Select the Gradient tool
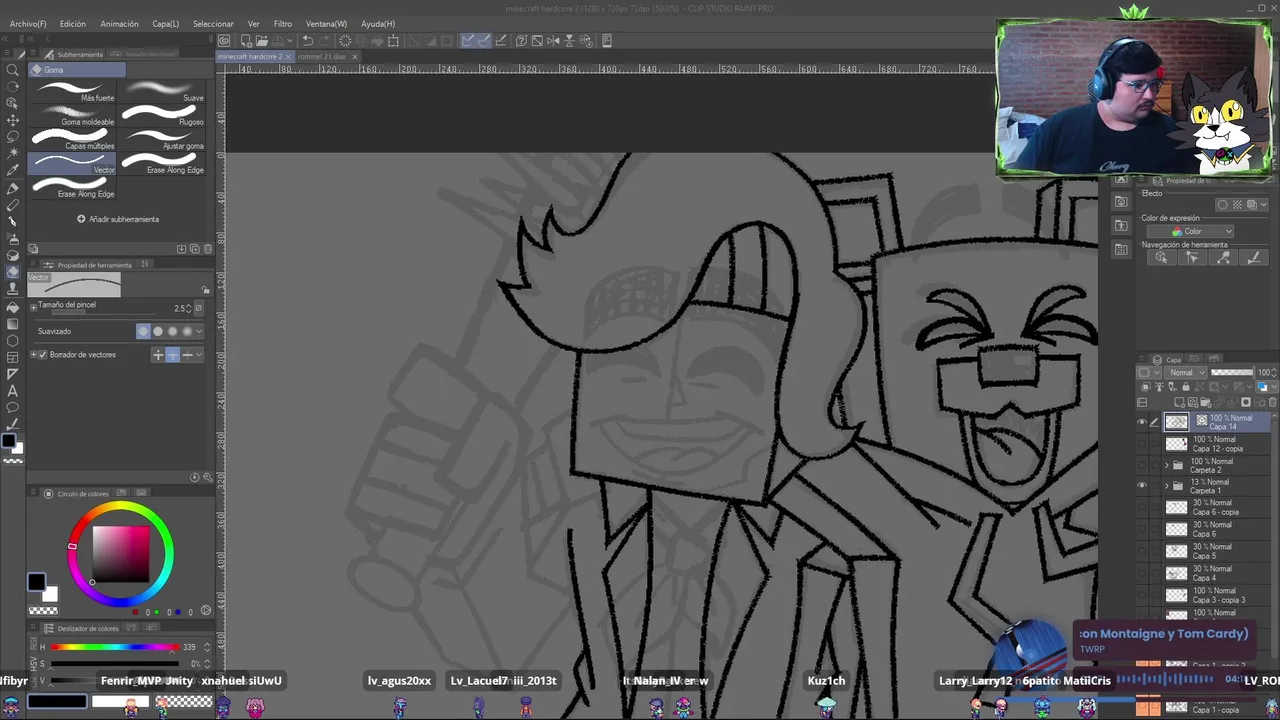This screenshot has width=1280, height=720. 13,323
